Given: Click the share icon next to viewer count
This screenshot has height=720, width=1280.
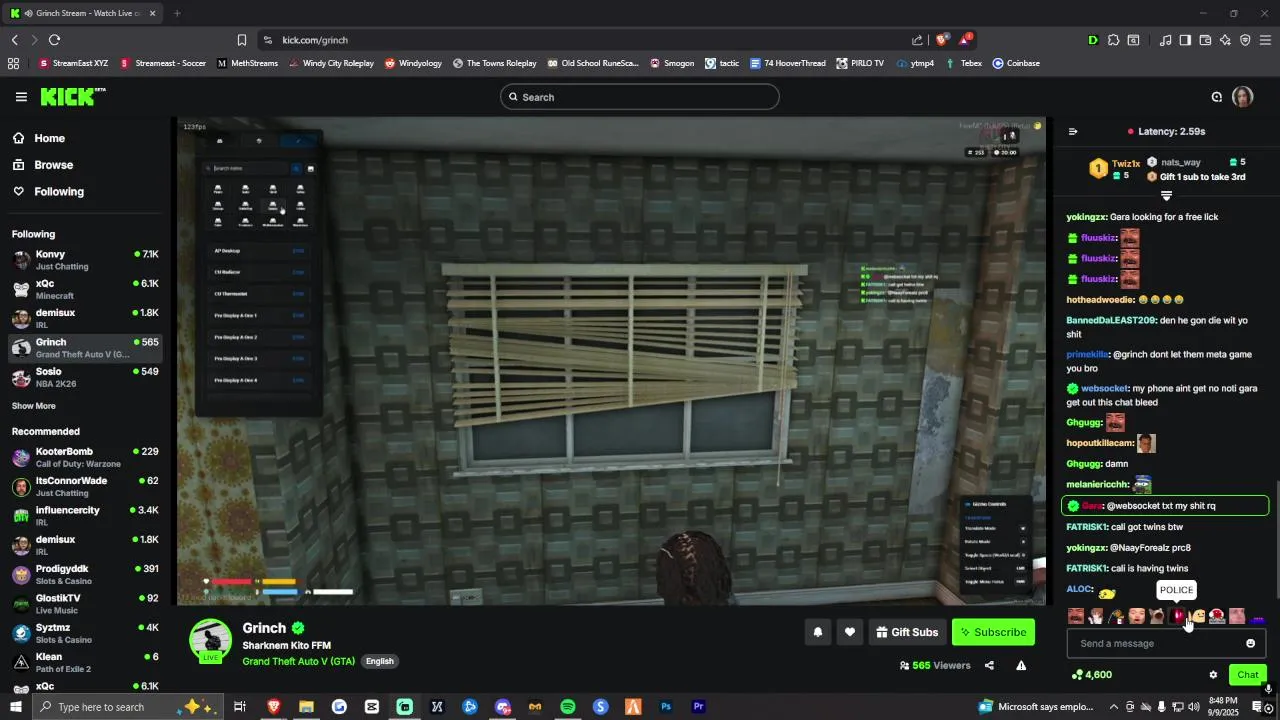Looking at the screenshot, I should pyautogui.click(x=989, y=665).
